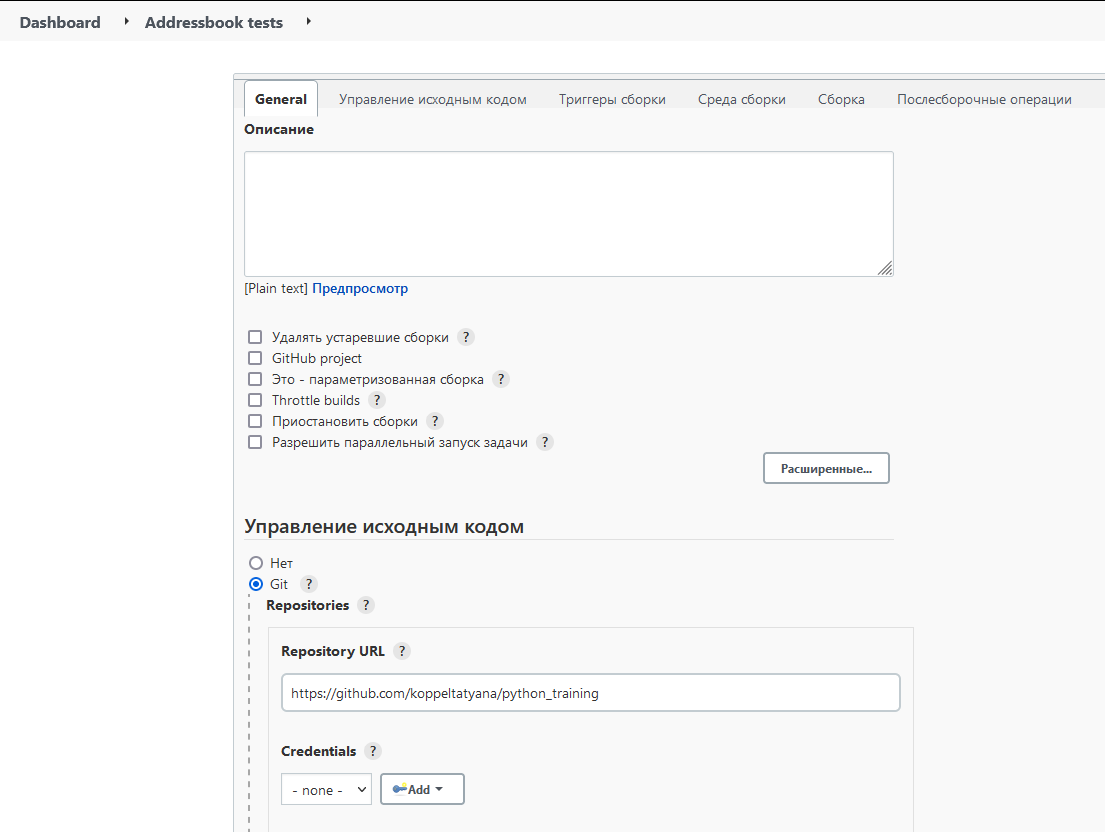The image size is (1105, 832).
Task: Click the "Расширенные..." button
Action: (826, 467)
